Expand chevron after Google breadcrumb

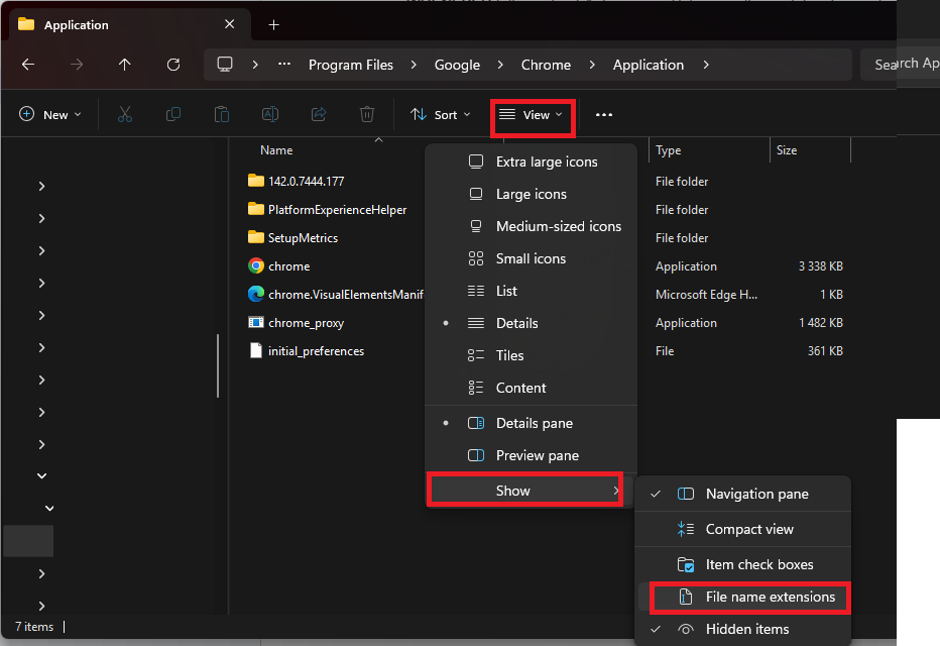click(x=500, y=64)
